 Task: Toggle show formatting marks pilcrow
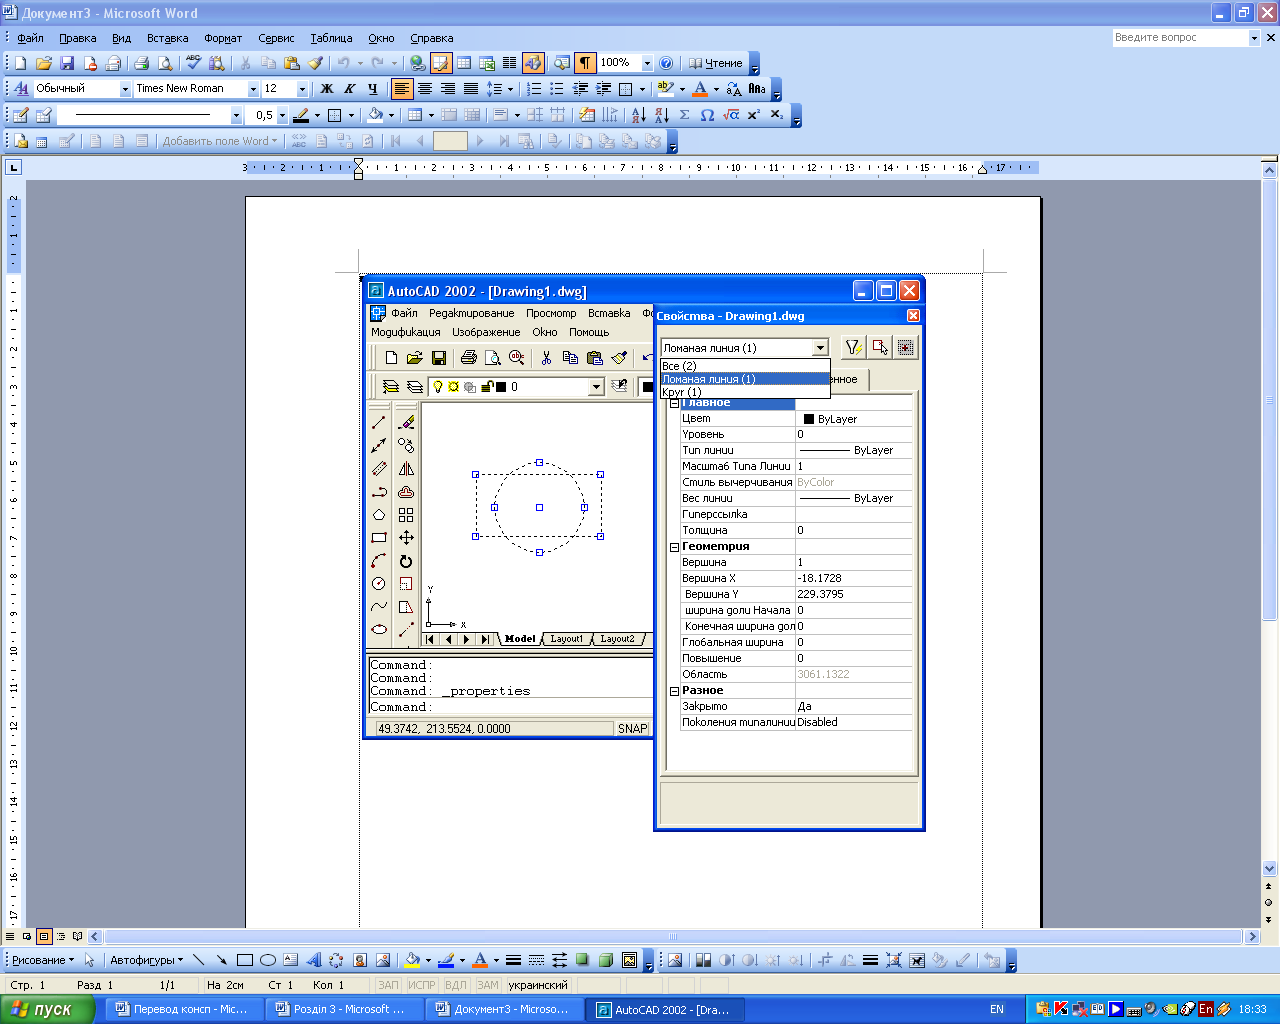pos(585,63)
